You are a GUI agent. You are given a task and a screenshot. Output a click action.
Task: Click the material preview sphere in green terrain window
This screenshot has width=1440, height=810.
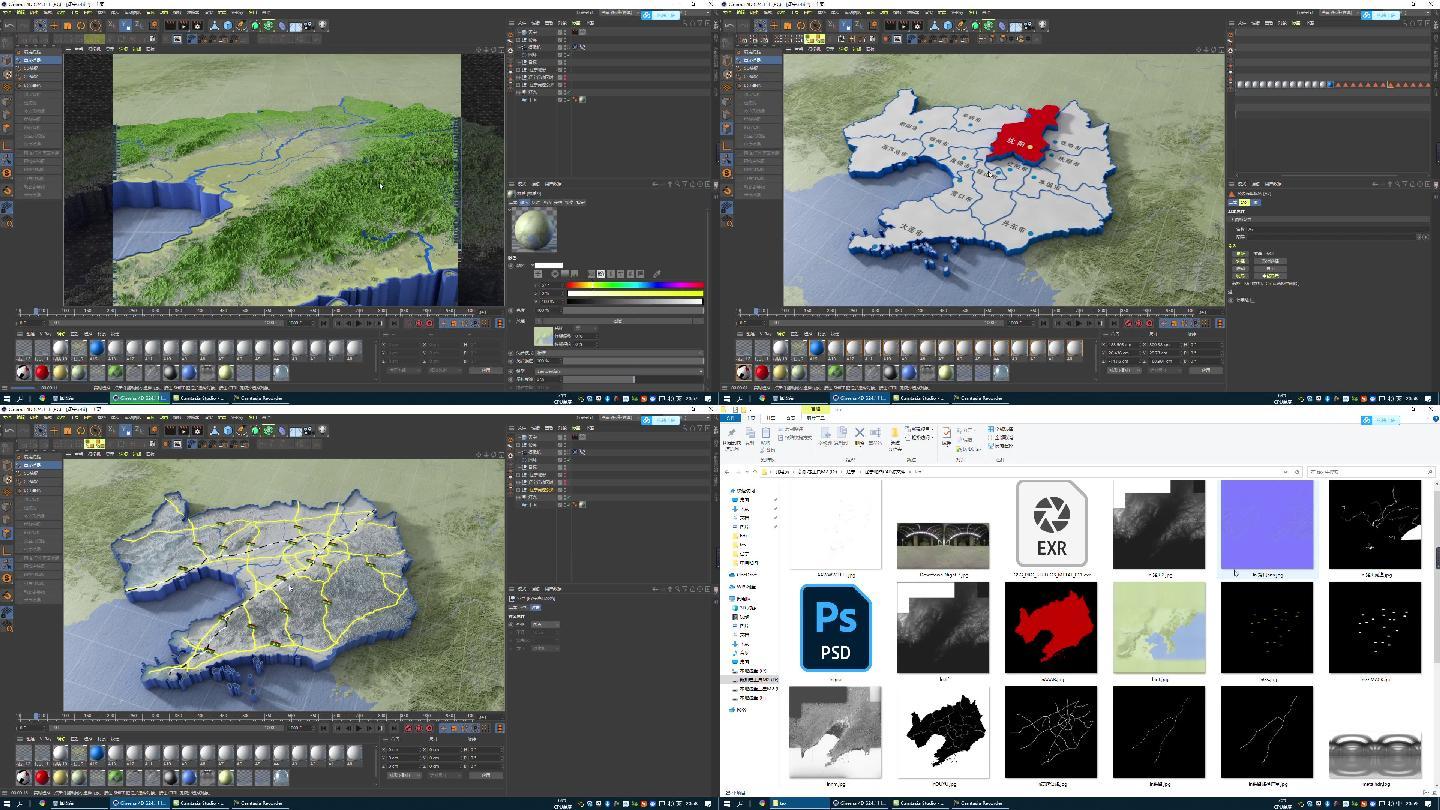(534, 230)
